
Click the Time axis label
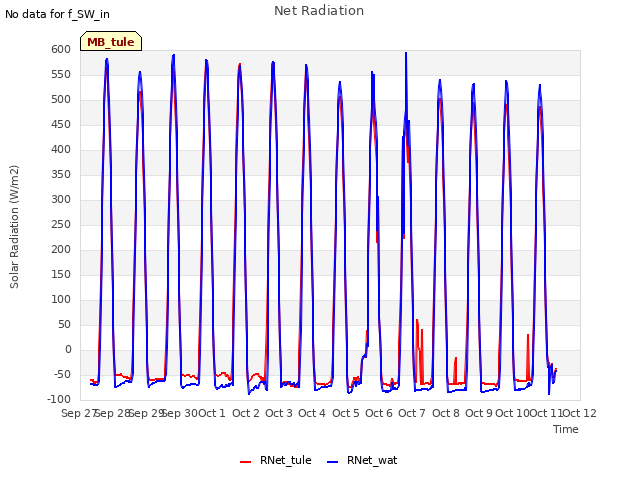pyautogui.click(x=566, y=429)
